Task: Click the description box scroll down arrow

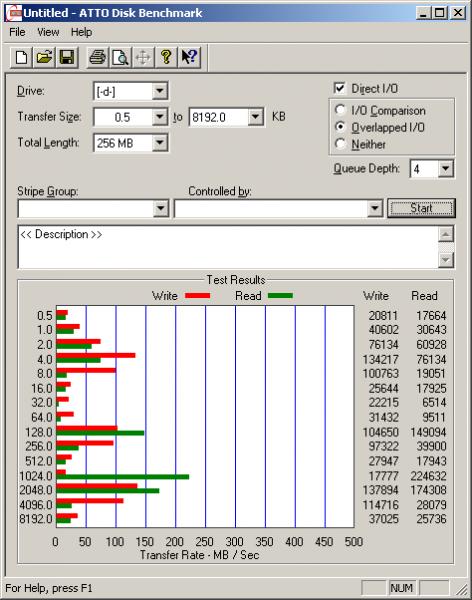Action: pos(446,260)
